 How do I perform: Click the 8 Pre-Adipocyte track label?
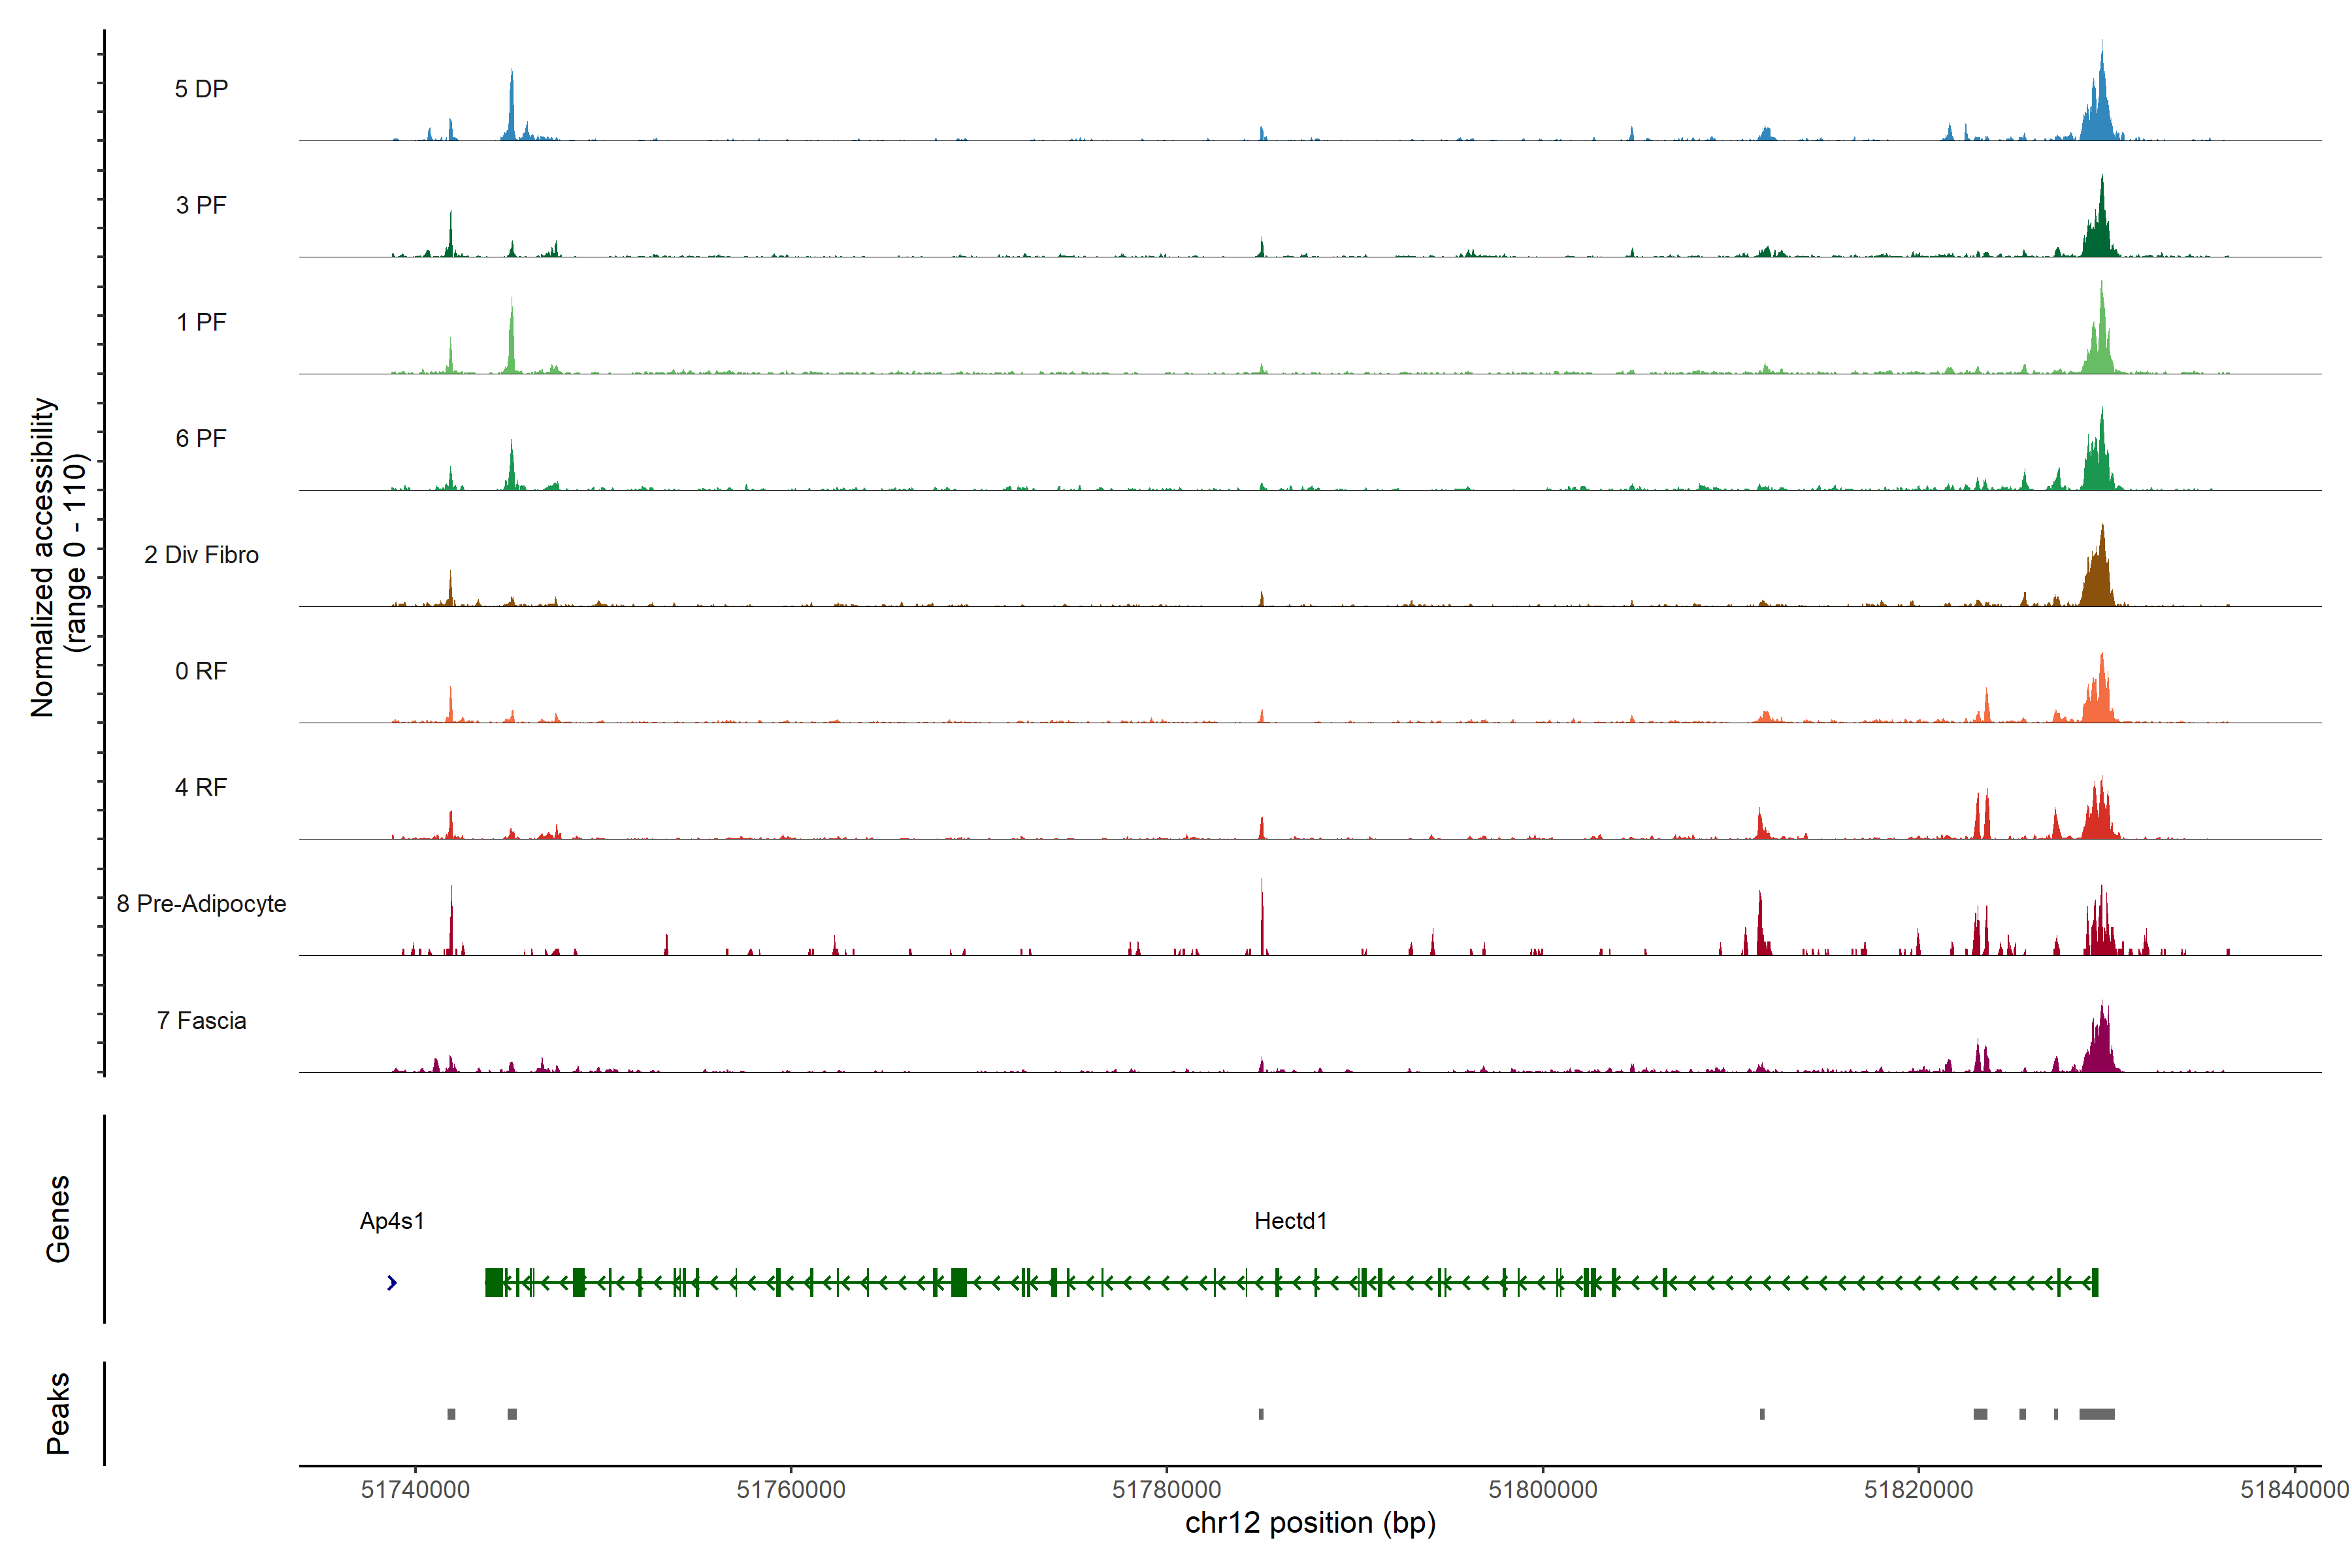point(201,904)
